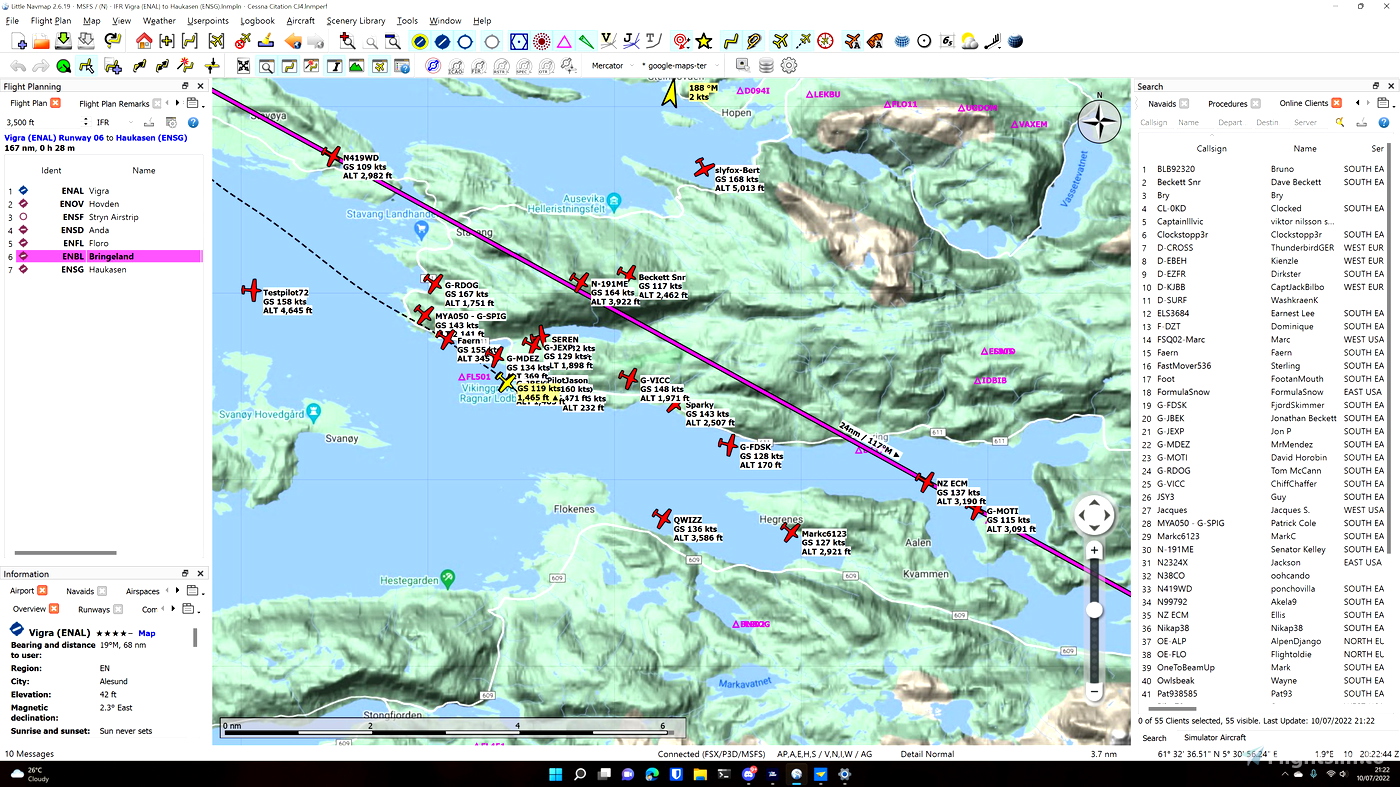This screenshot has height=787, width=1400.
Task: Reset map to show all
Action: pyautogui.click(x=243, y=67)
